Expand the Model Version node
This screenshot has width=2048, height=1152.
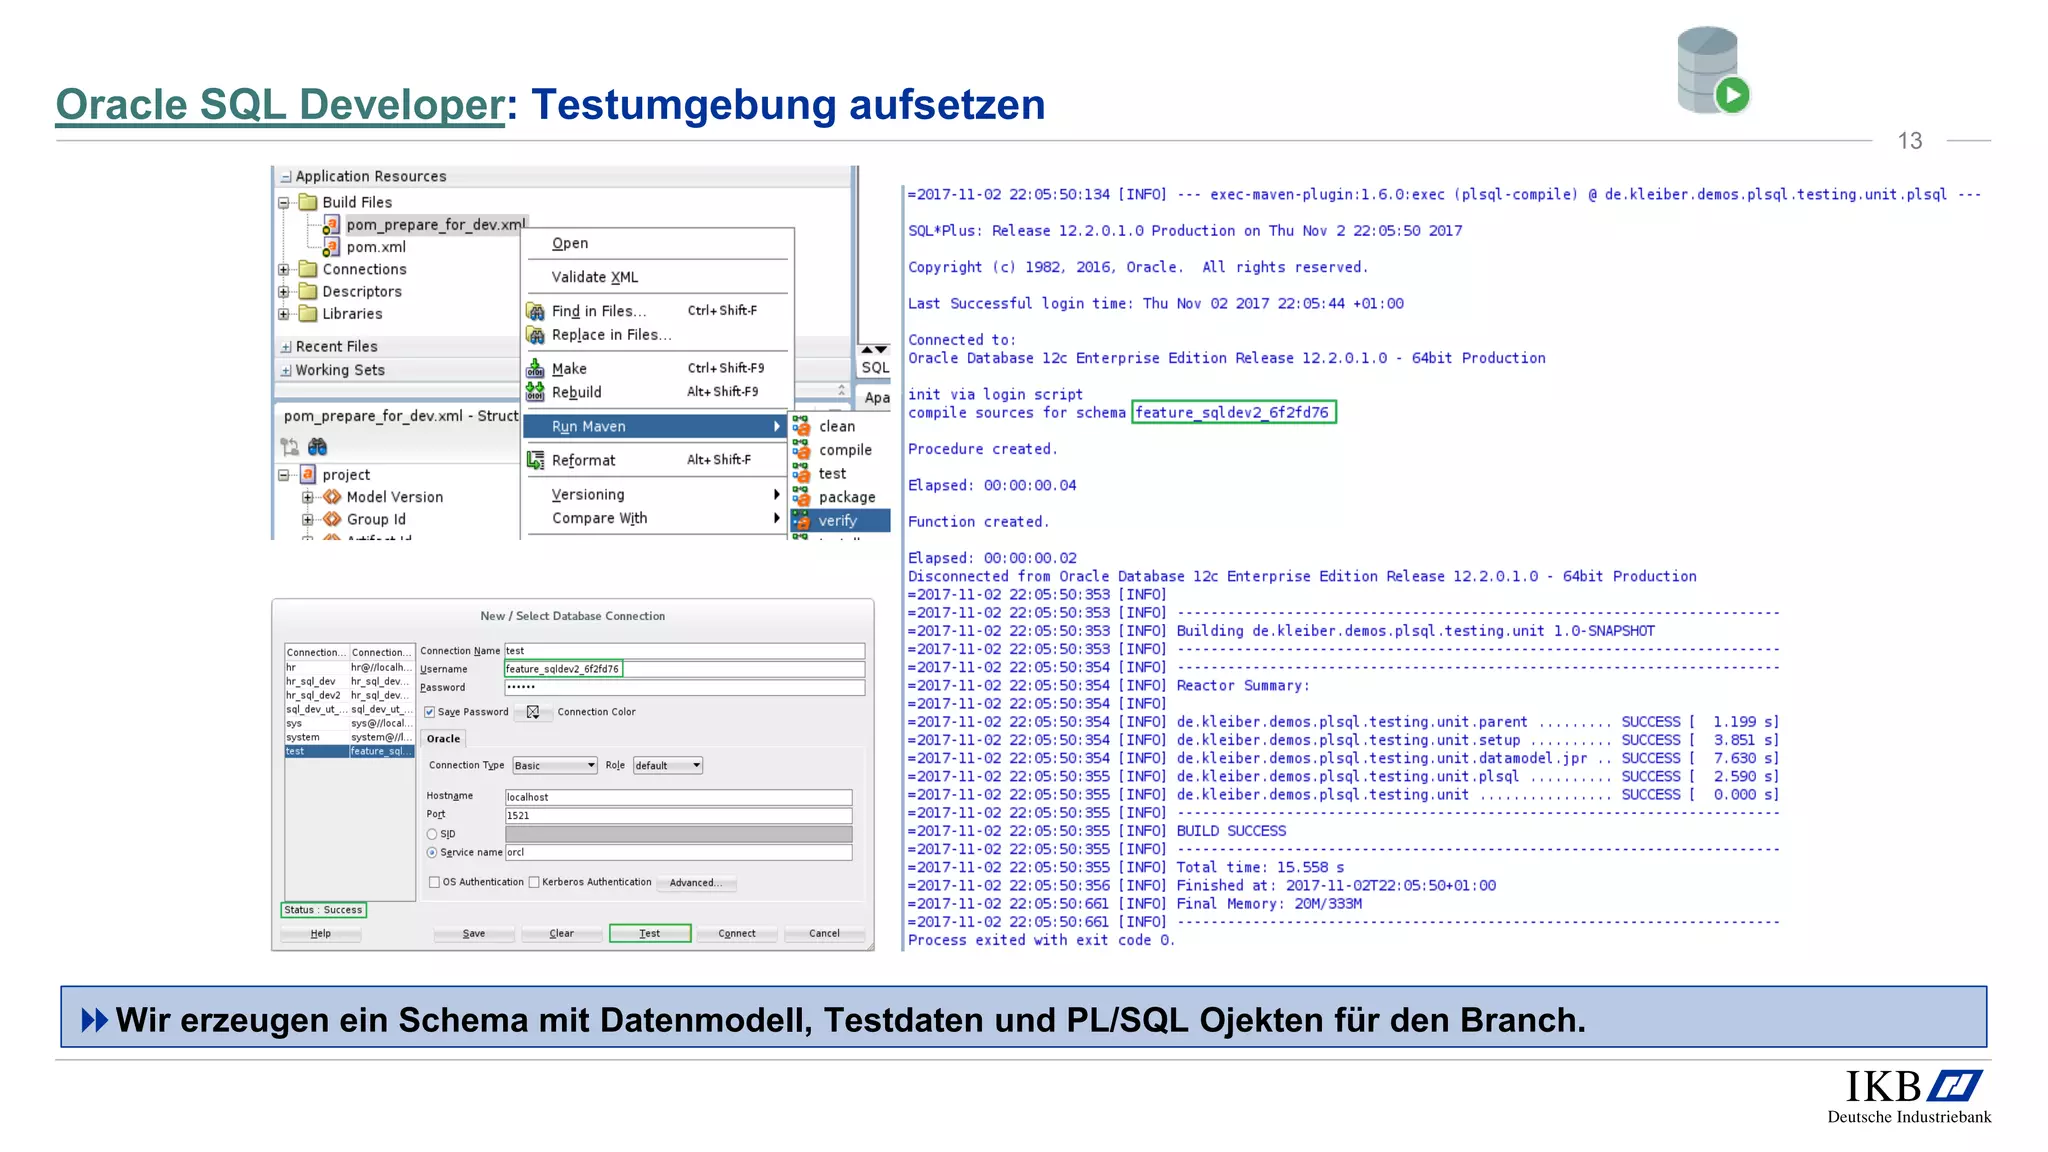tap(308, 497)
